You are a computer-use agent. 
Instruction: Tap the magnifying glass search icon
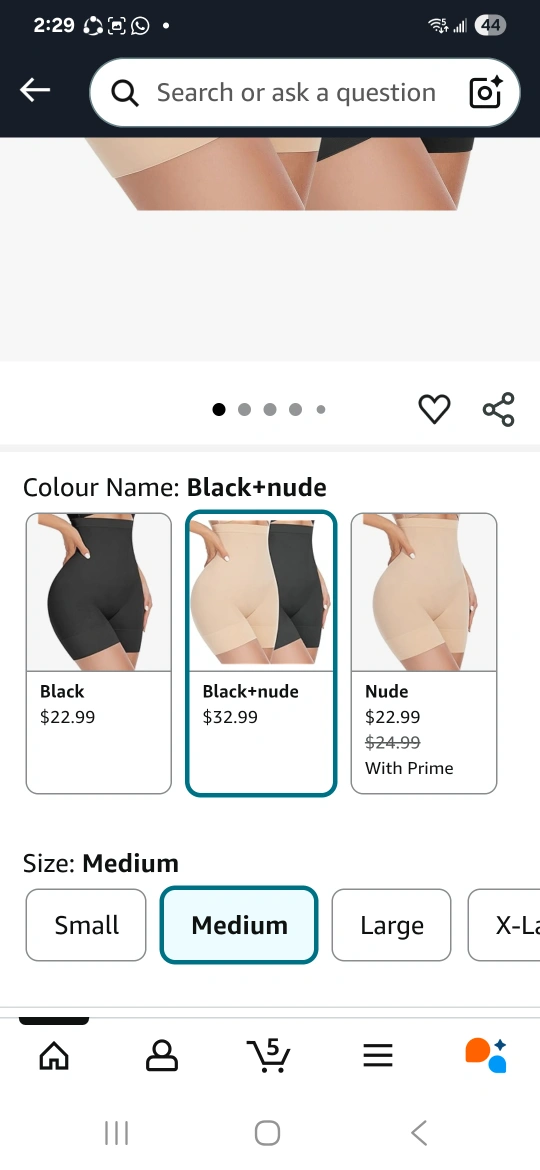click(125, 93)
